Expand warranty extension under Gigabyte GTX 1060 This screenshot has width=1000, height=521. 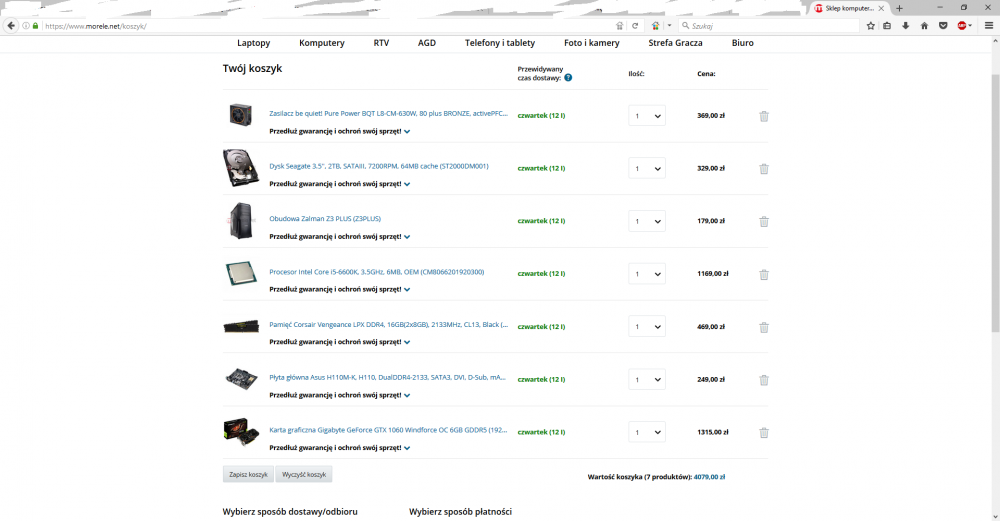[339, 448]
